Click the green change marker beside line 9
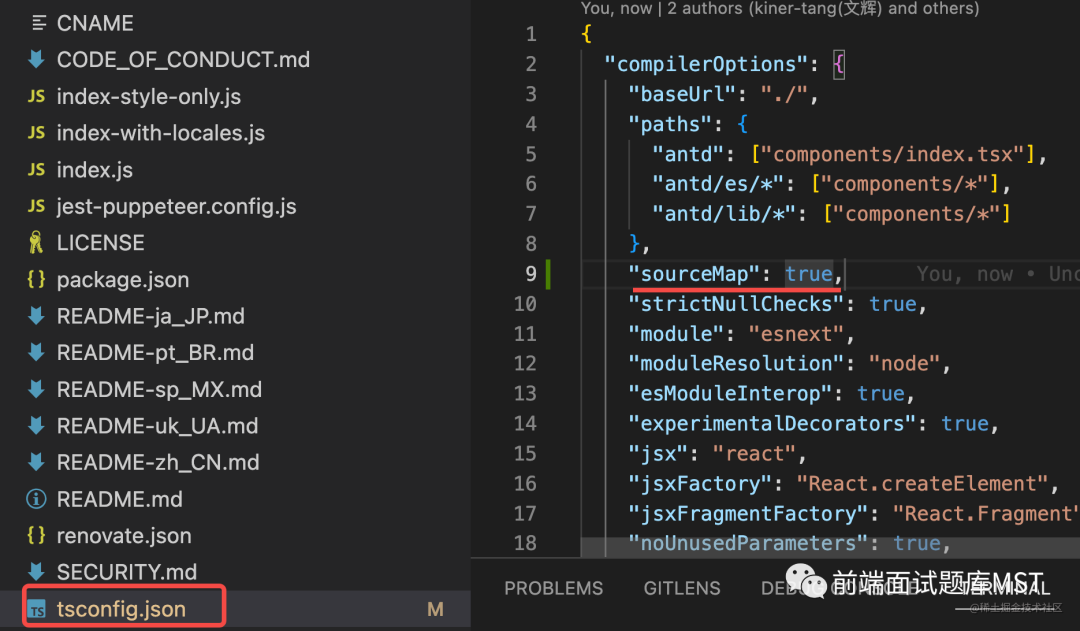The width and height of the screenshot is (1080, 631). (x=548, y=273)
